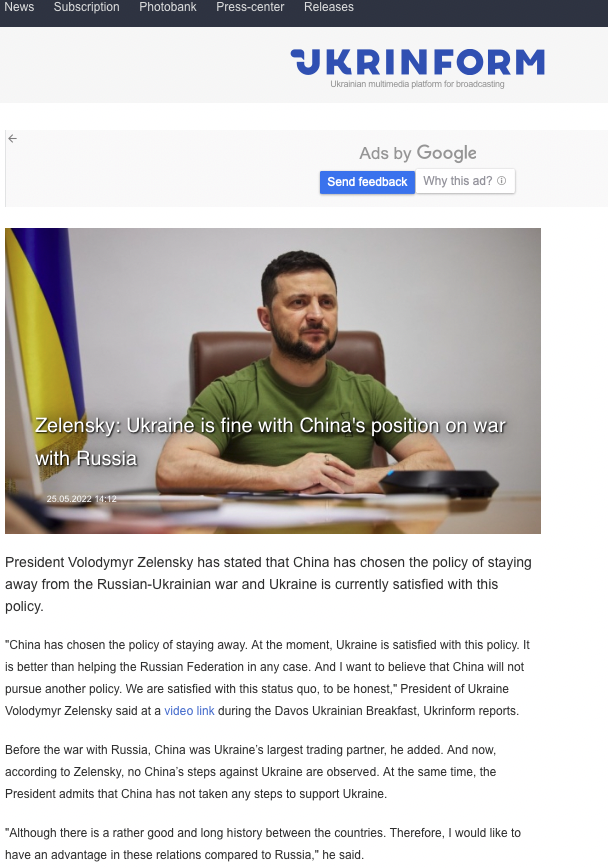The height and width of the screenshot is (868, 608).
Task: Click the ad back arrow icon
Action: 12,138
